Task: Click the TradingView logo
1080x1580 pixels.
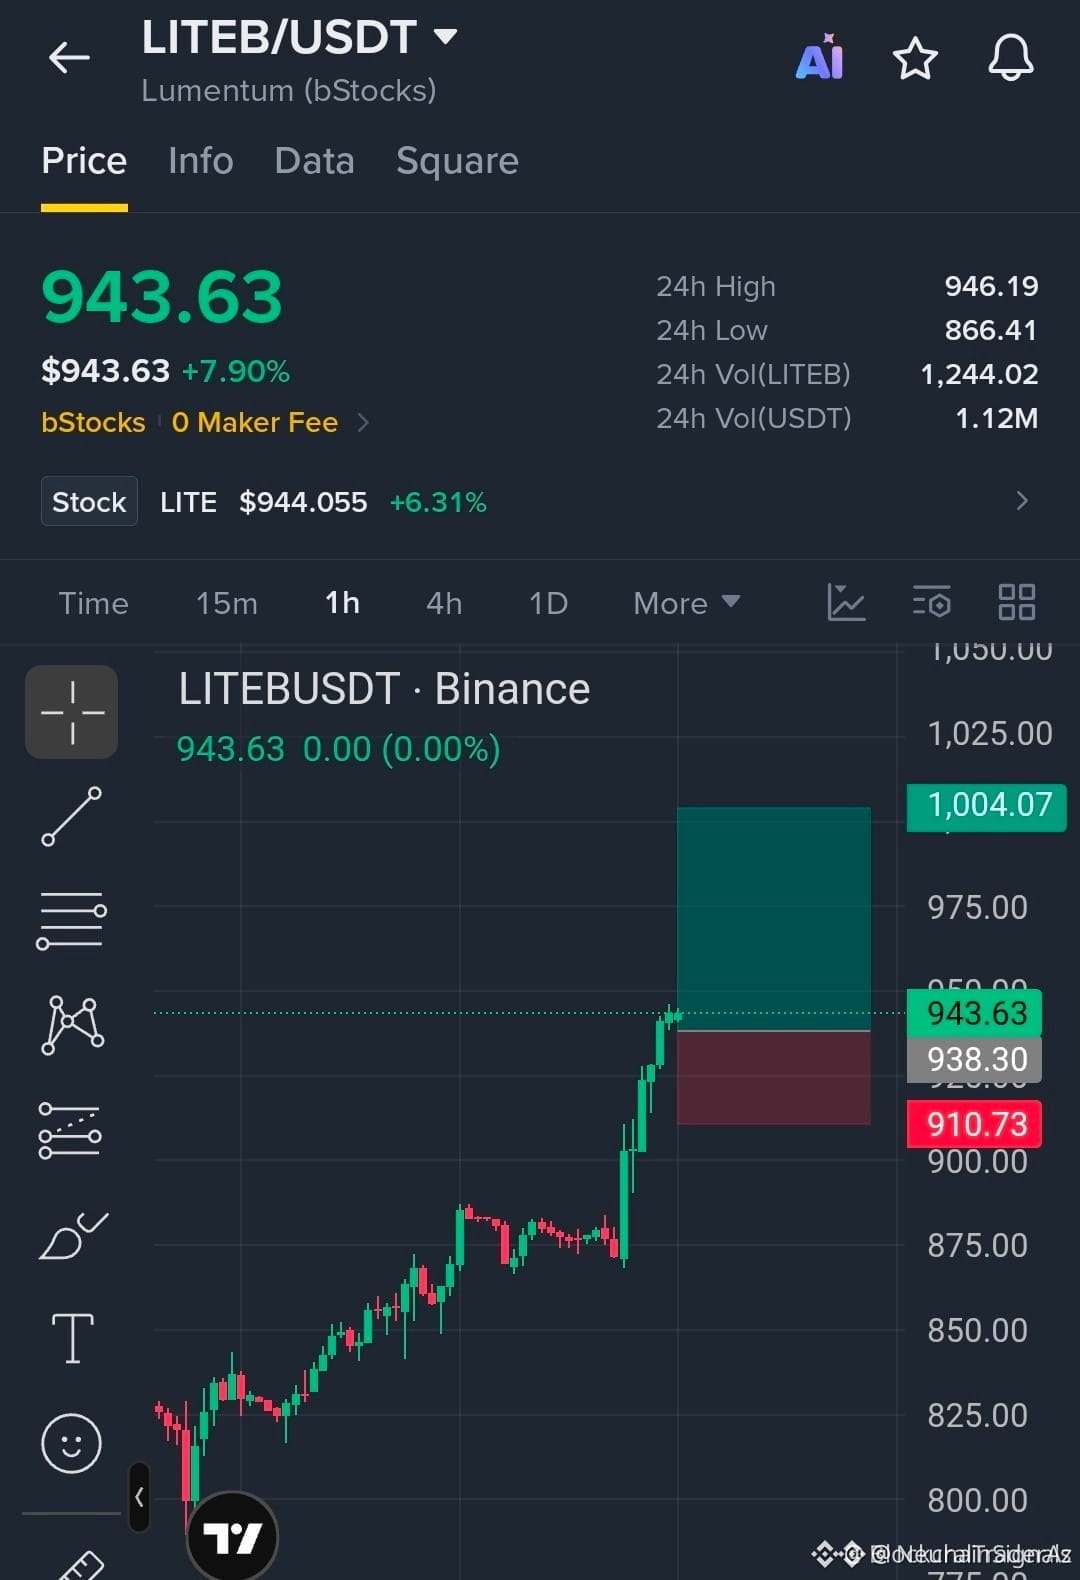Action: pyautogui.click(x=232, y=1537)
